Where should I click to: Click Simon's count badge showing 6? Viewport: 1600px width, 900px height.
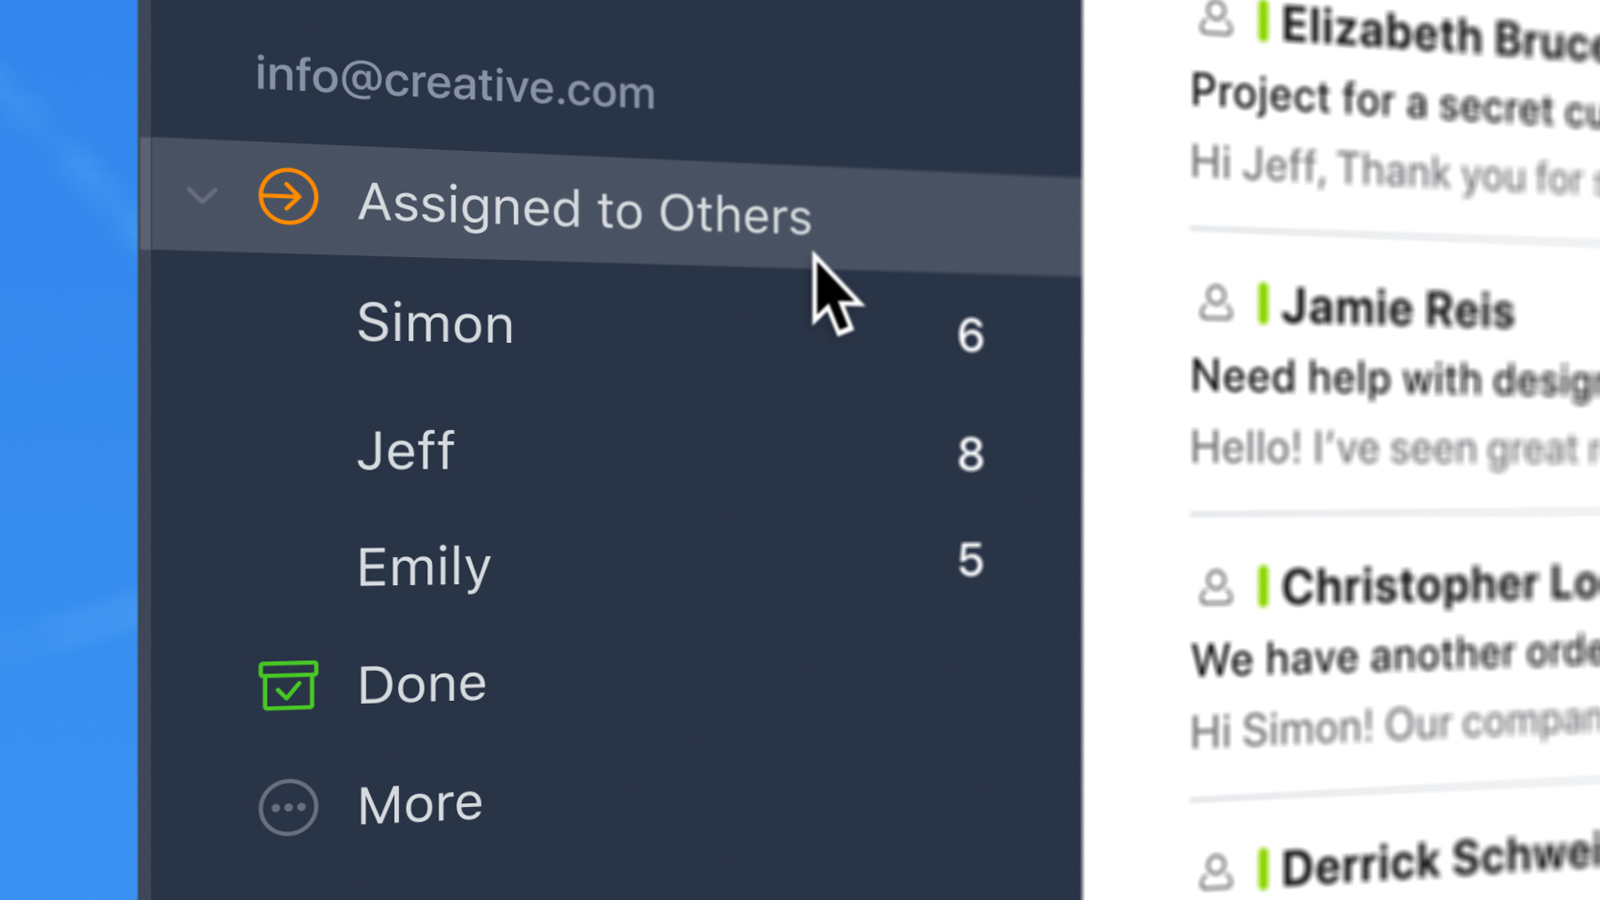(970, 336)
